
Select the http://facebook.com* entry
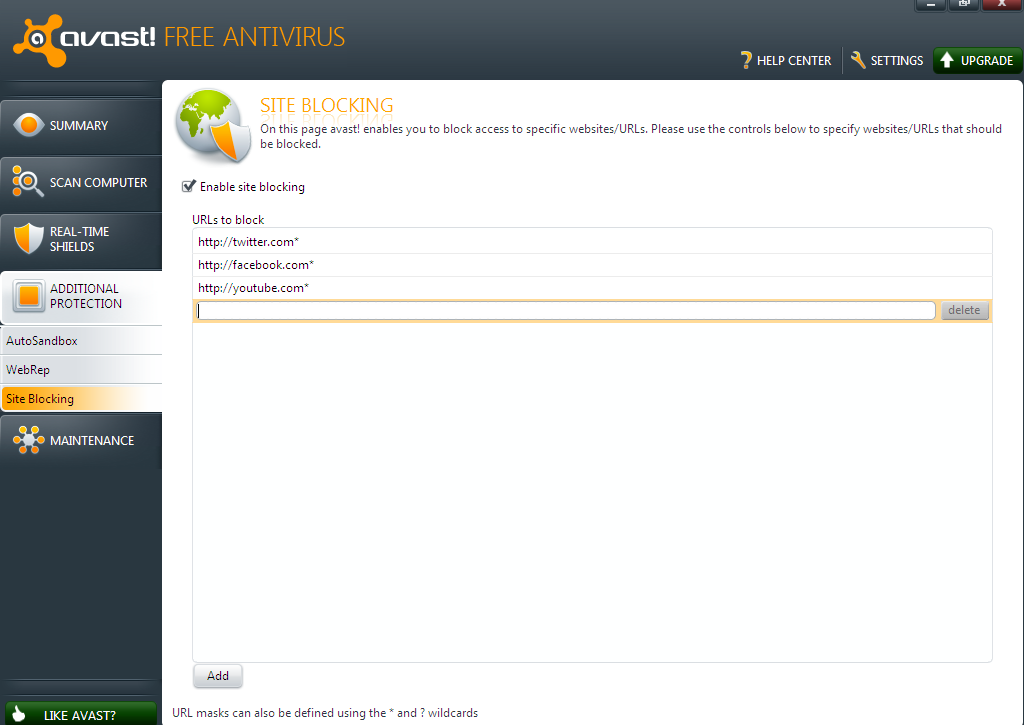(x=592, y=265)
